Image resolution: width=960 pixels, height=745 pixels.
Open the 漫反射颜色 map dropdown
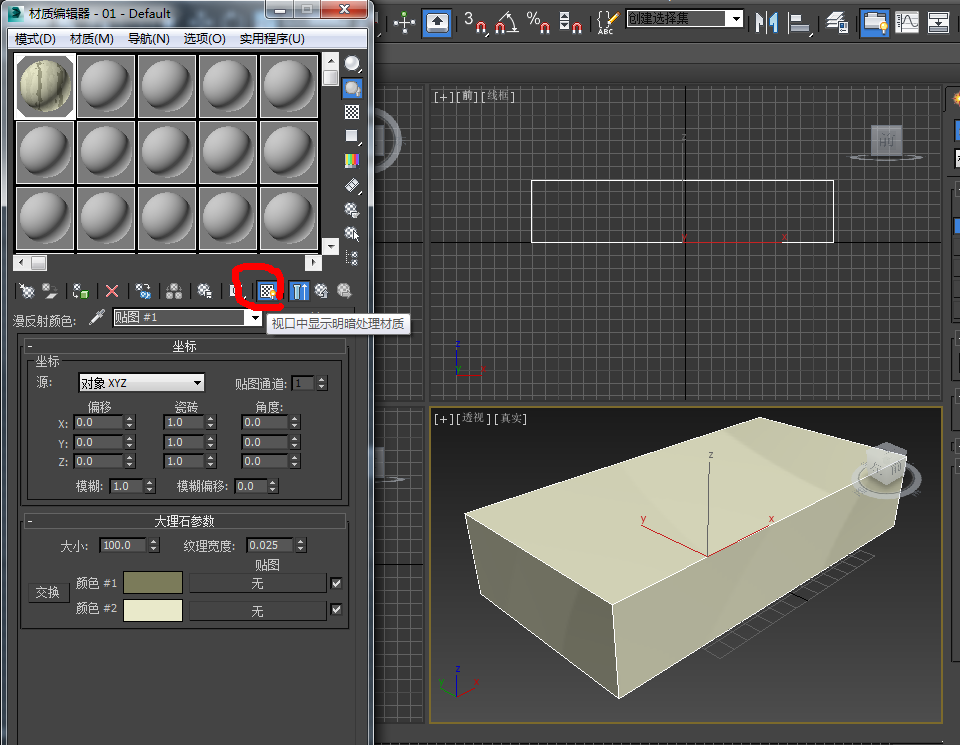coord(253,319)
